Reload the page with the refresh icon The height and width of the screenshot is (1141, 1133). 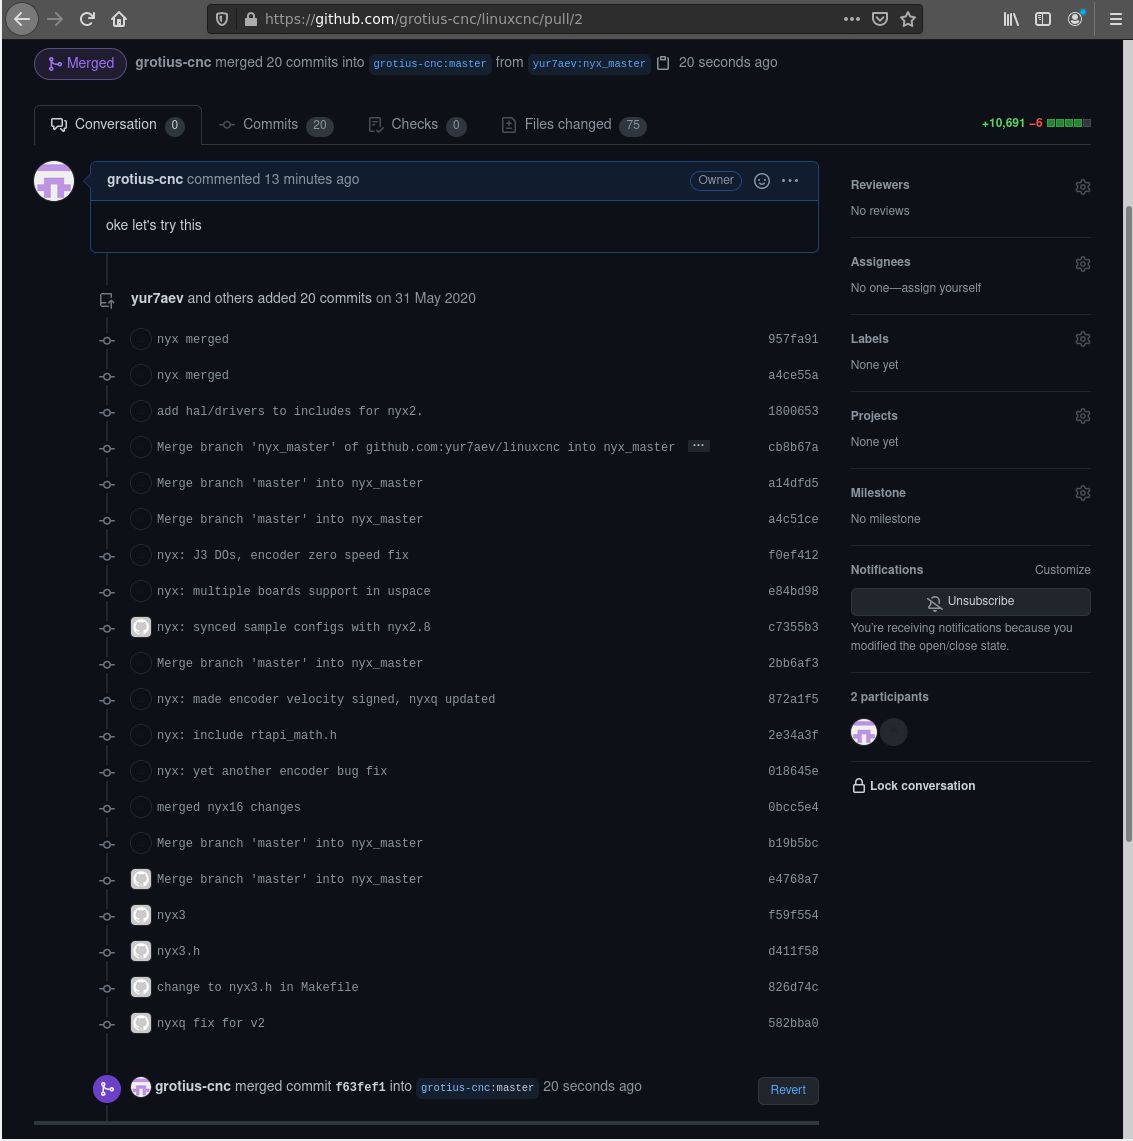pos(87,19)
